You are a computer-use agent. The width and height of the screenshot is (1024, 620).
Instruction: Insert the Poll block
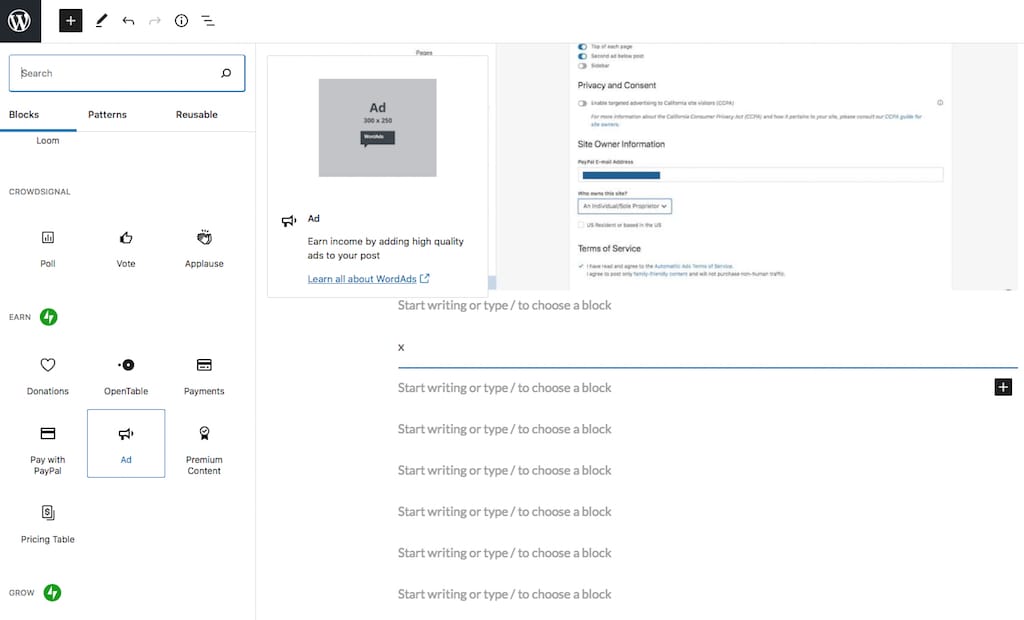(47, 247)
